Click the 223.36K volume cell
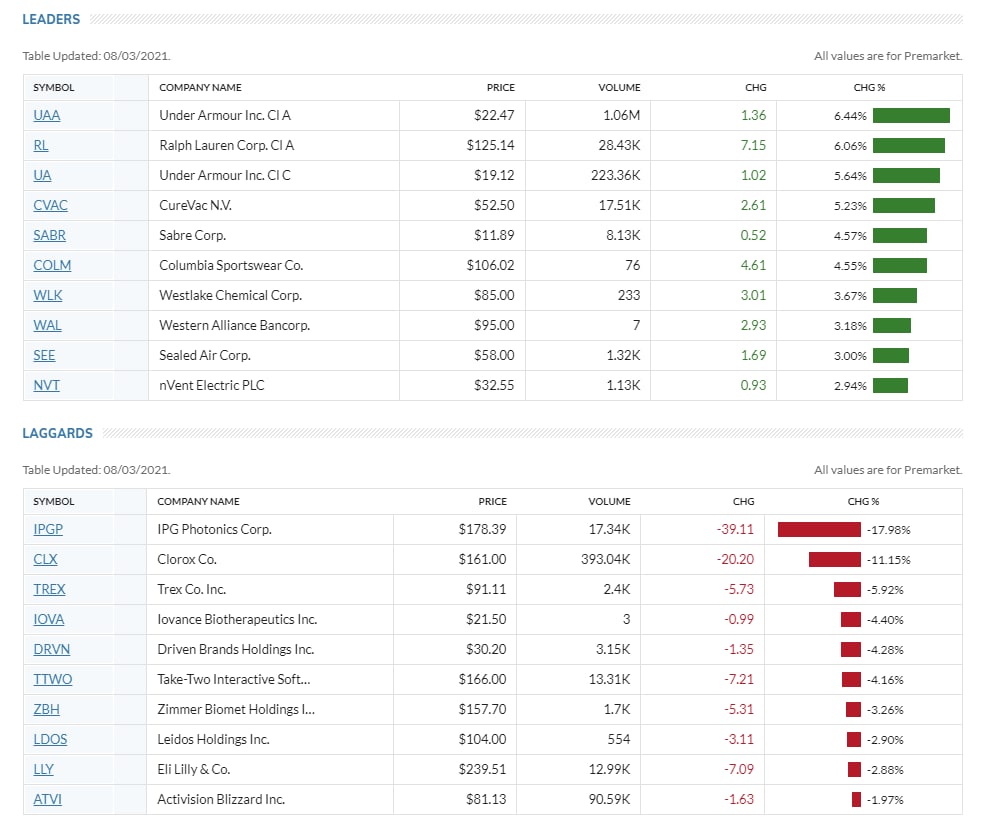 tap(616, 175)
